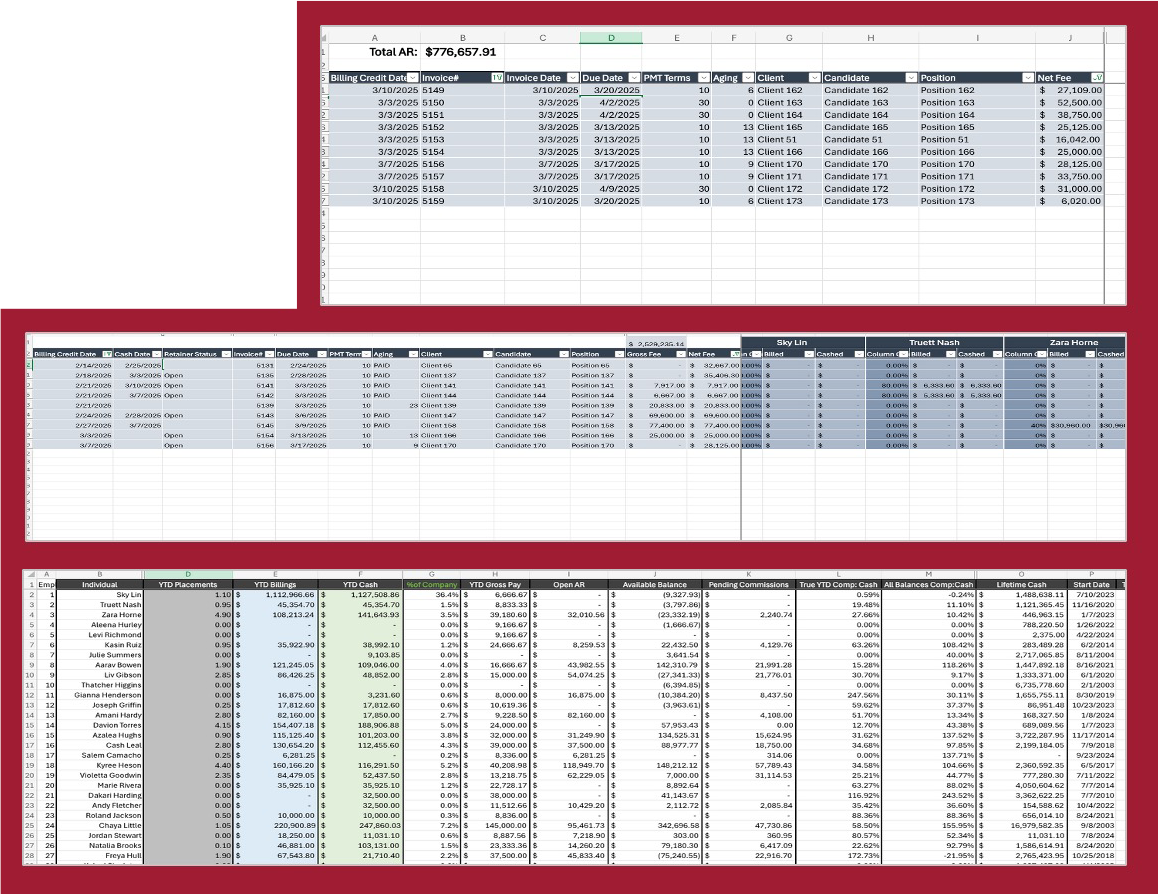
Task: Open Candidate filter in Total AR sheet
Action: coord(911,78)
